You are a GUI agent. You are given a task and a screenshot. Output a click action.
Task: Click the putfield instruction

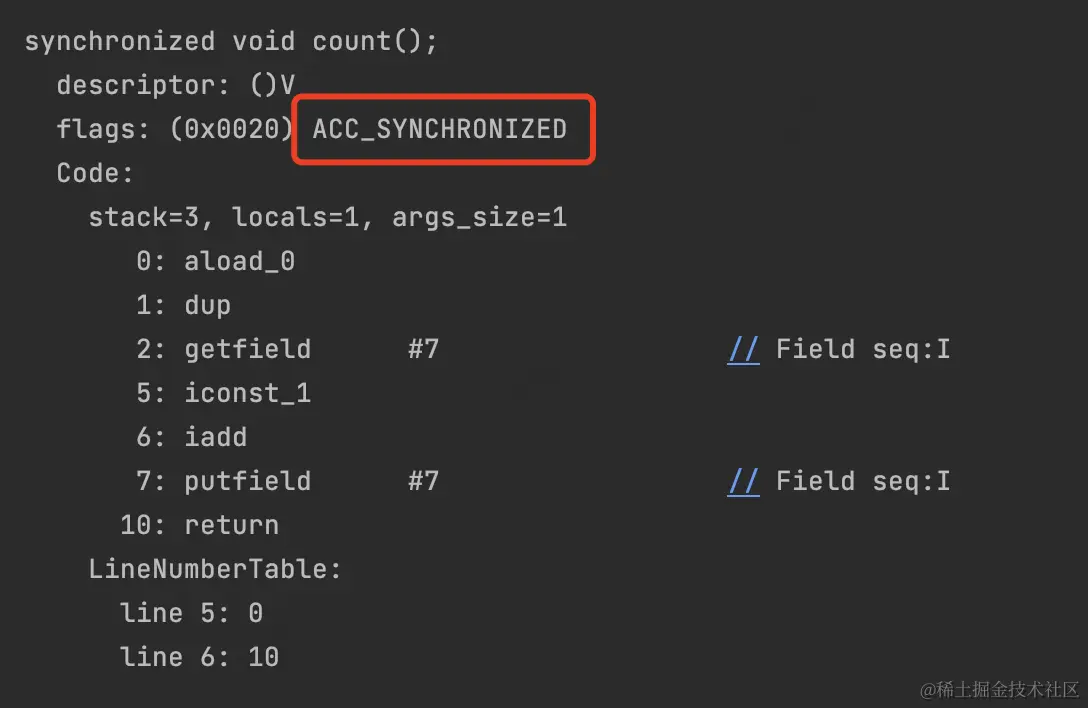pyautogui.click(x=248, y=481)
